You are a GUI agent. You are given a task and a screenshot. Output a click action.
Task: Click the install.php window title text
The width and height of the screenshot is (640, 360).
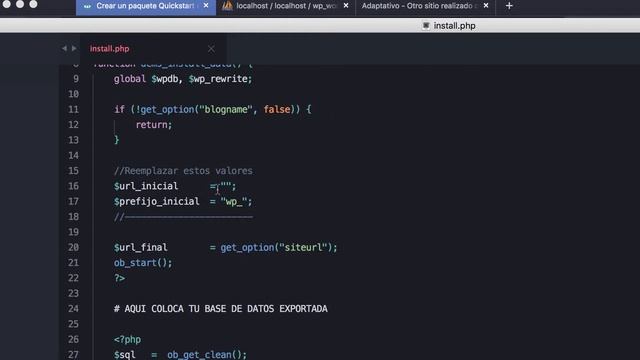coord(454,26)
